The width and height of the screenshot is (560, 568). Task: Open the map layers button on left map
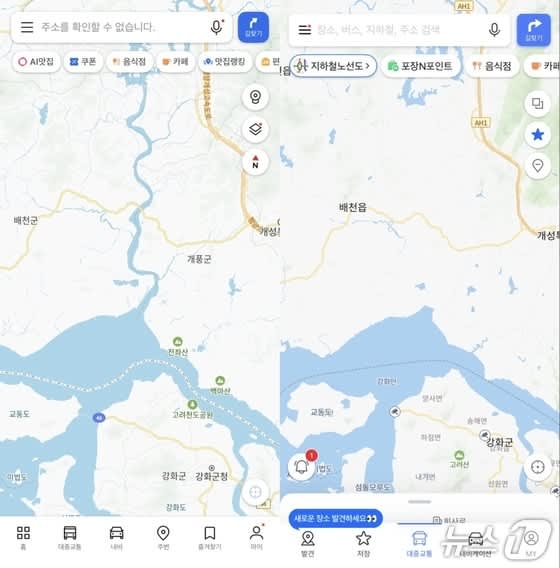pos(255,129)
